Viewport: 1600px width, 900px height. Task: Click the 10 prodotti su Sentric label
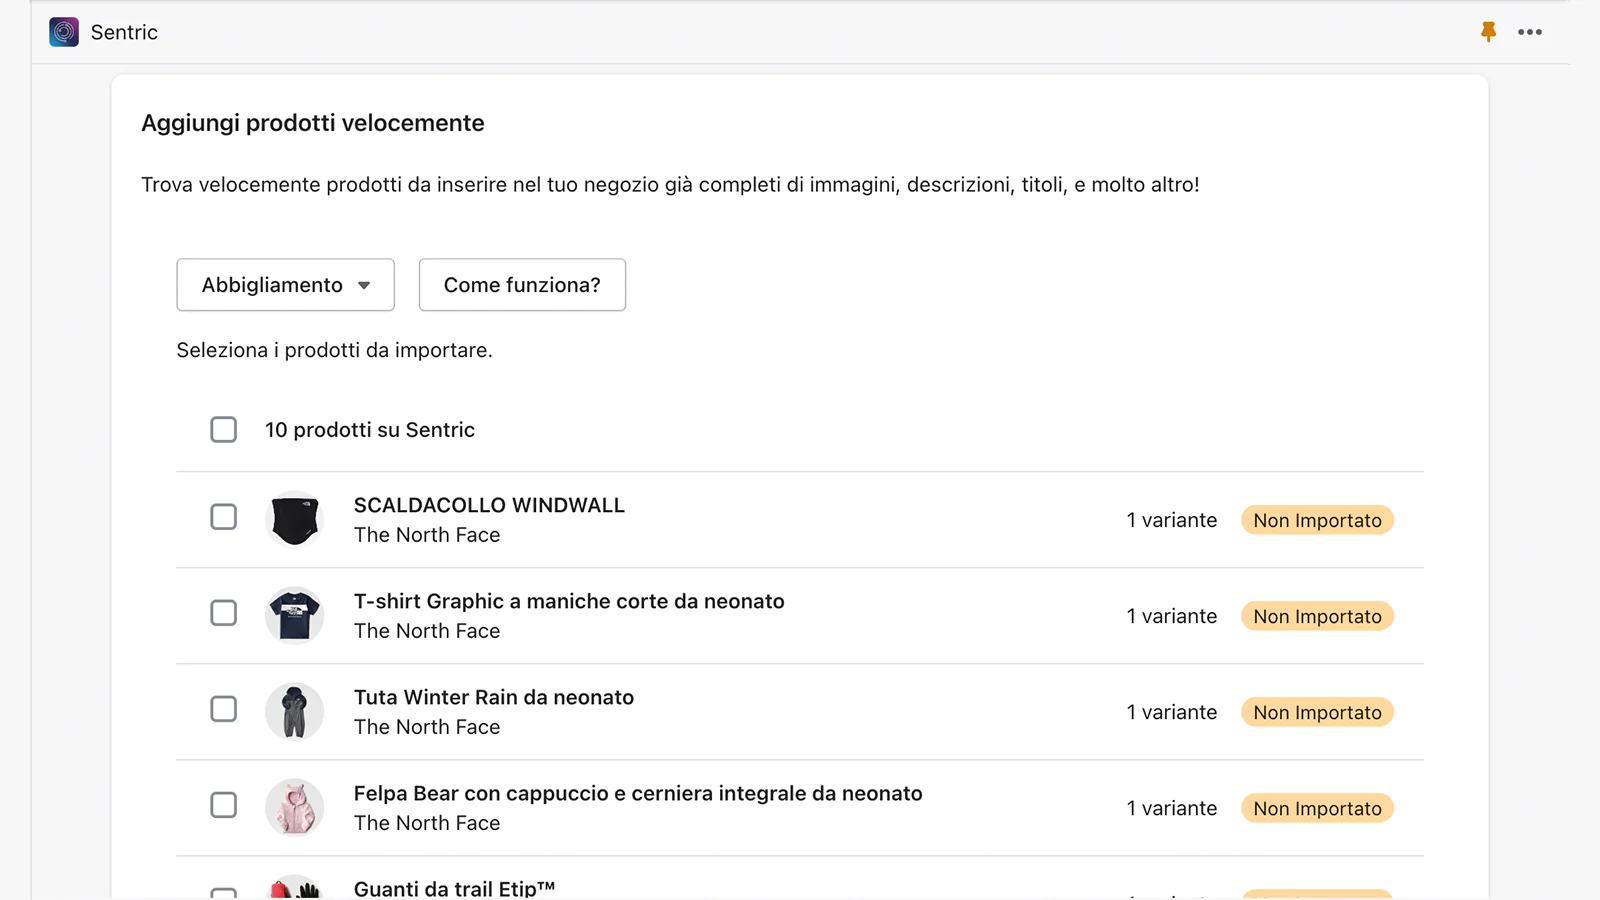(x=370, y=430)
